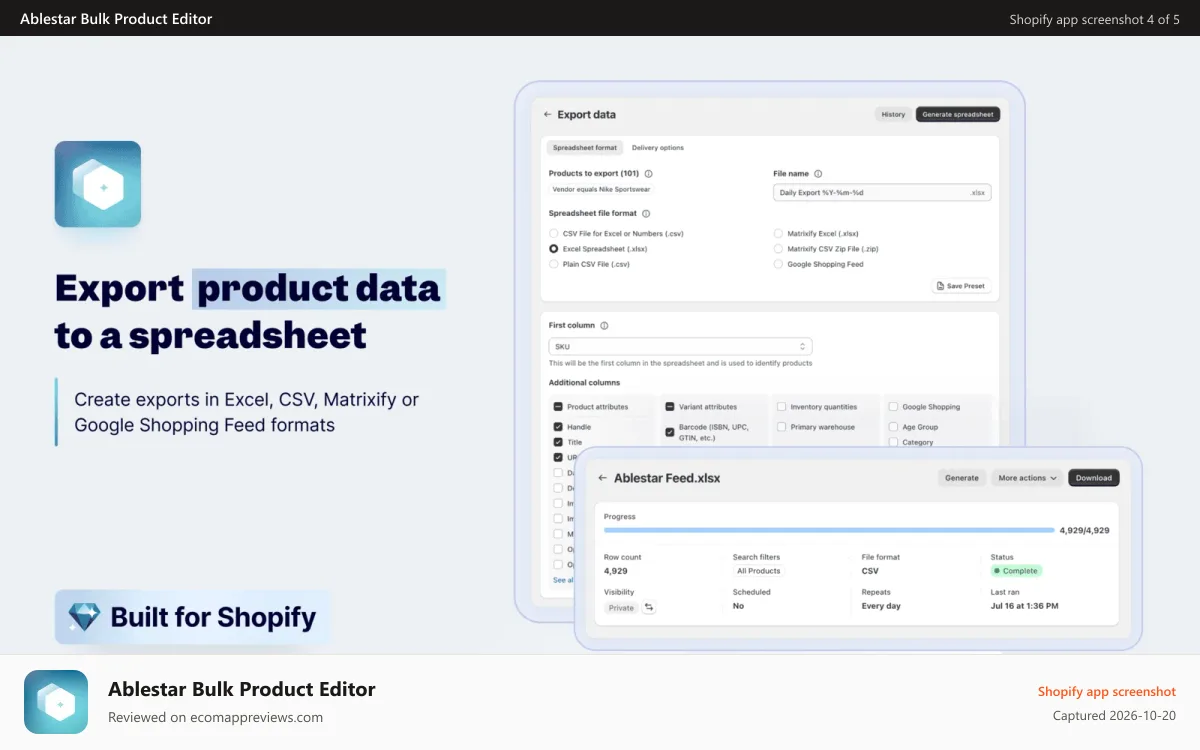Check the Primary warehouse checkbox
Viewport: 1200px width, 750px height.
tap(782, 427)
